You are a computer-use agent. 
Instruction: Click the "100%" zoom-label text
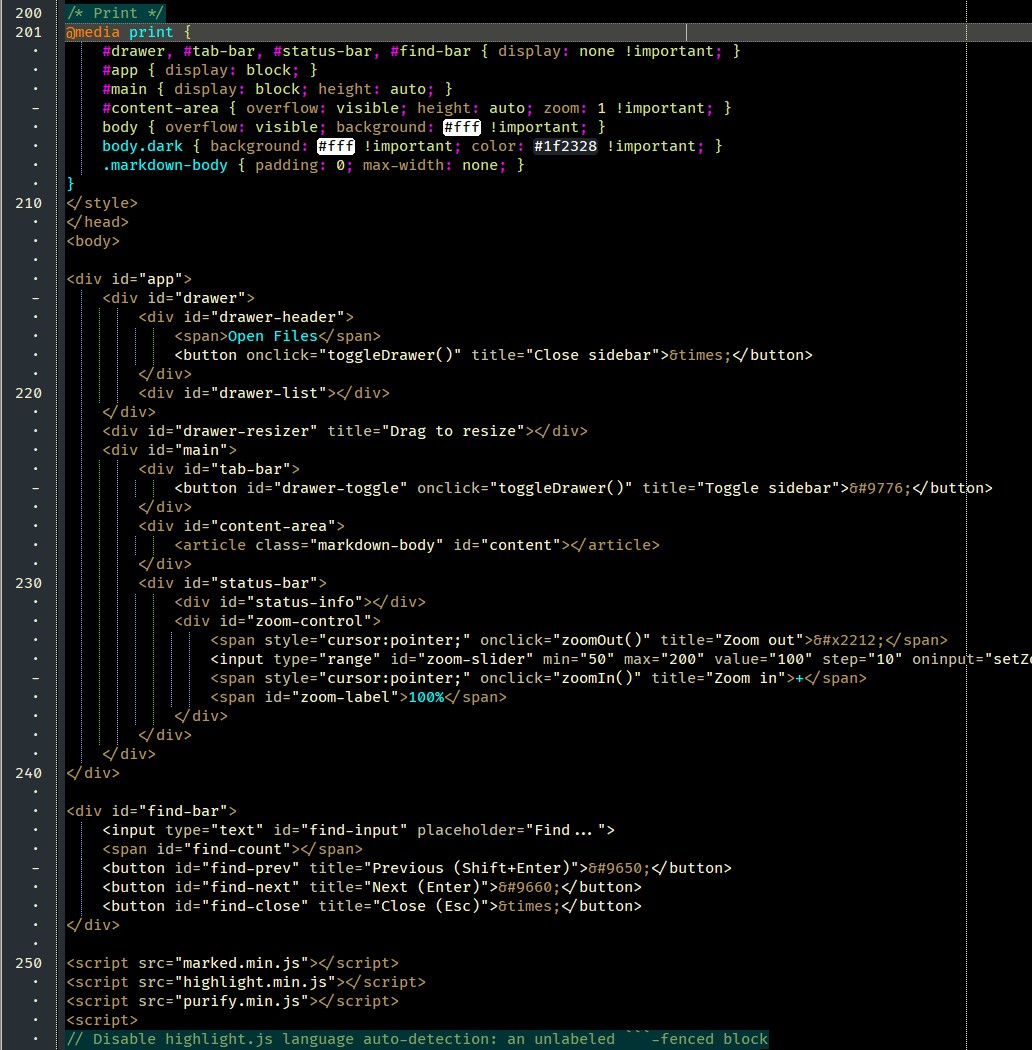[426, 697]
